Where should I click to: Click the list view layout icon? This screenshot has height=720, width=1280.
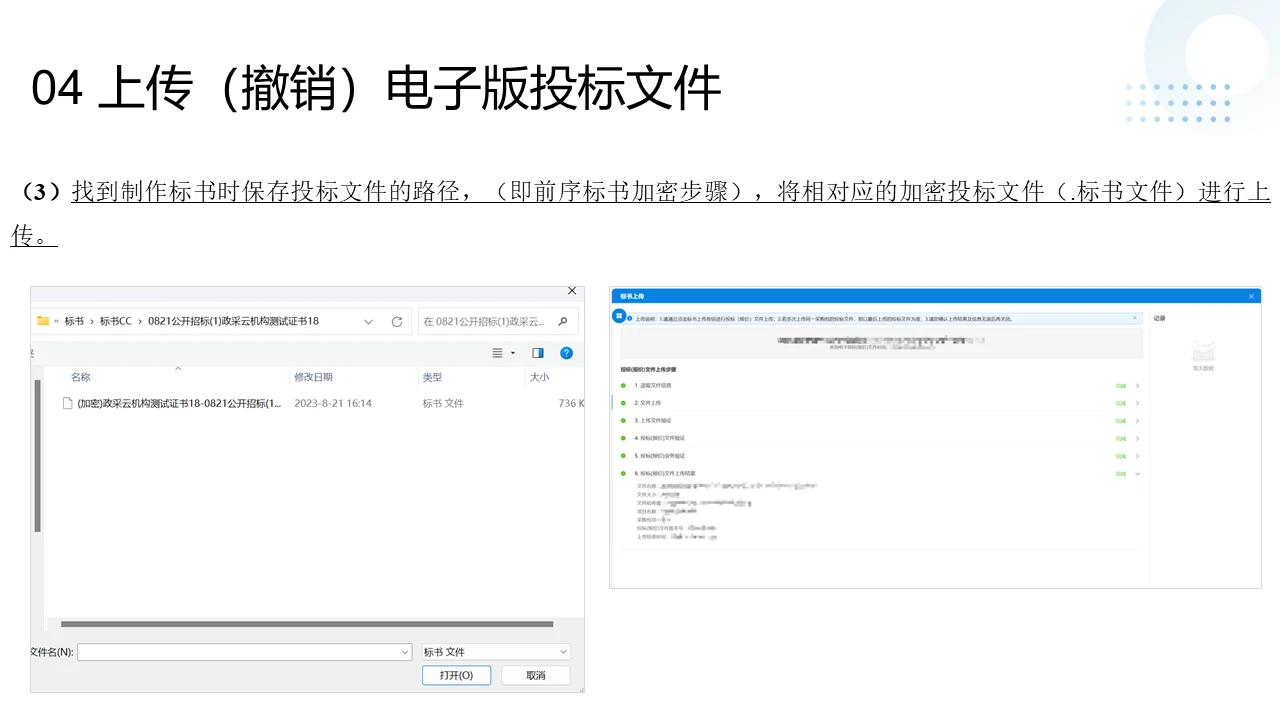click(x=498, y=353)
